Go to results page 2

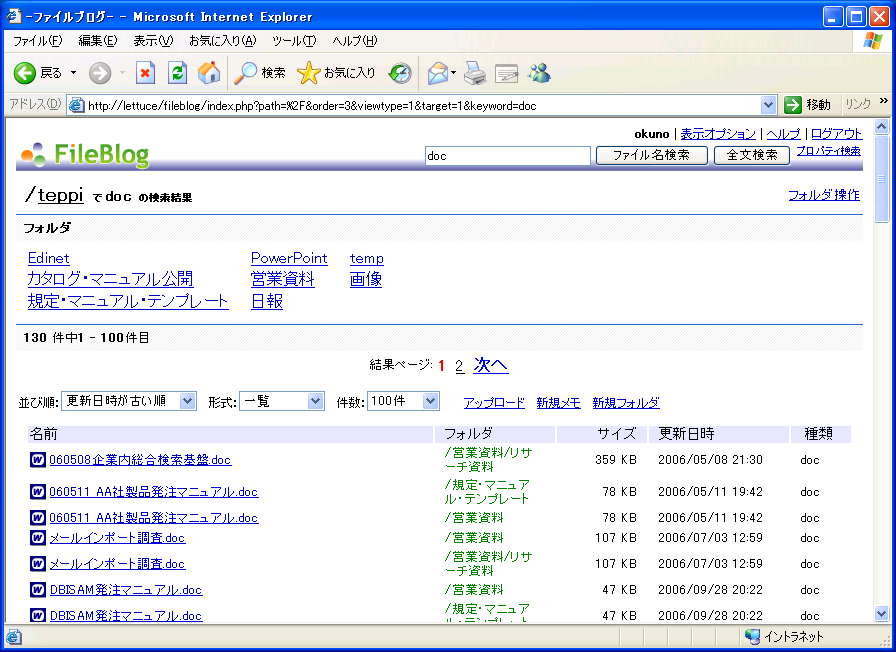point(459,366)
